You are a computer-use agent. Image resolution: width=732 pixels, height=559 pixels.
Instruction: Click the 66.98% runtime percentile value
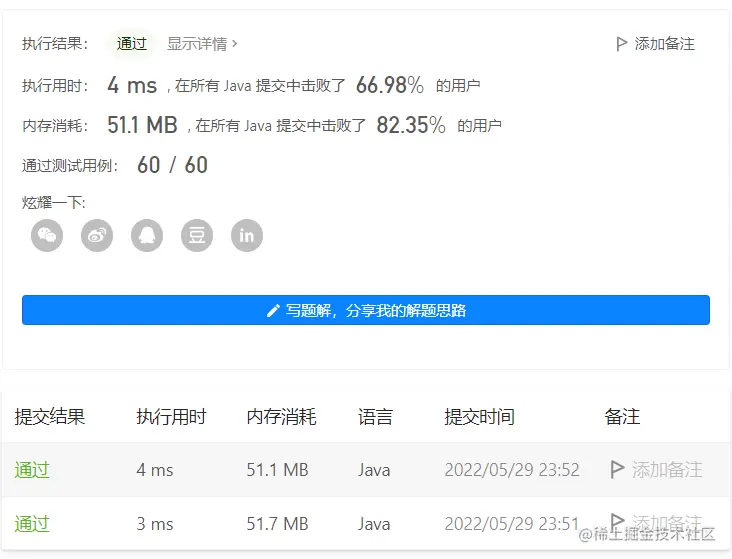[x=390, y=85]
